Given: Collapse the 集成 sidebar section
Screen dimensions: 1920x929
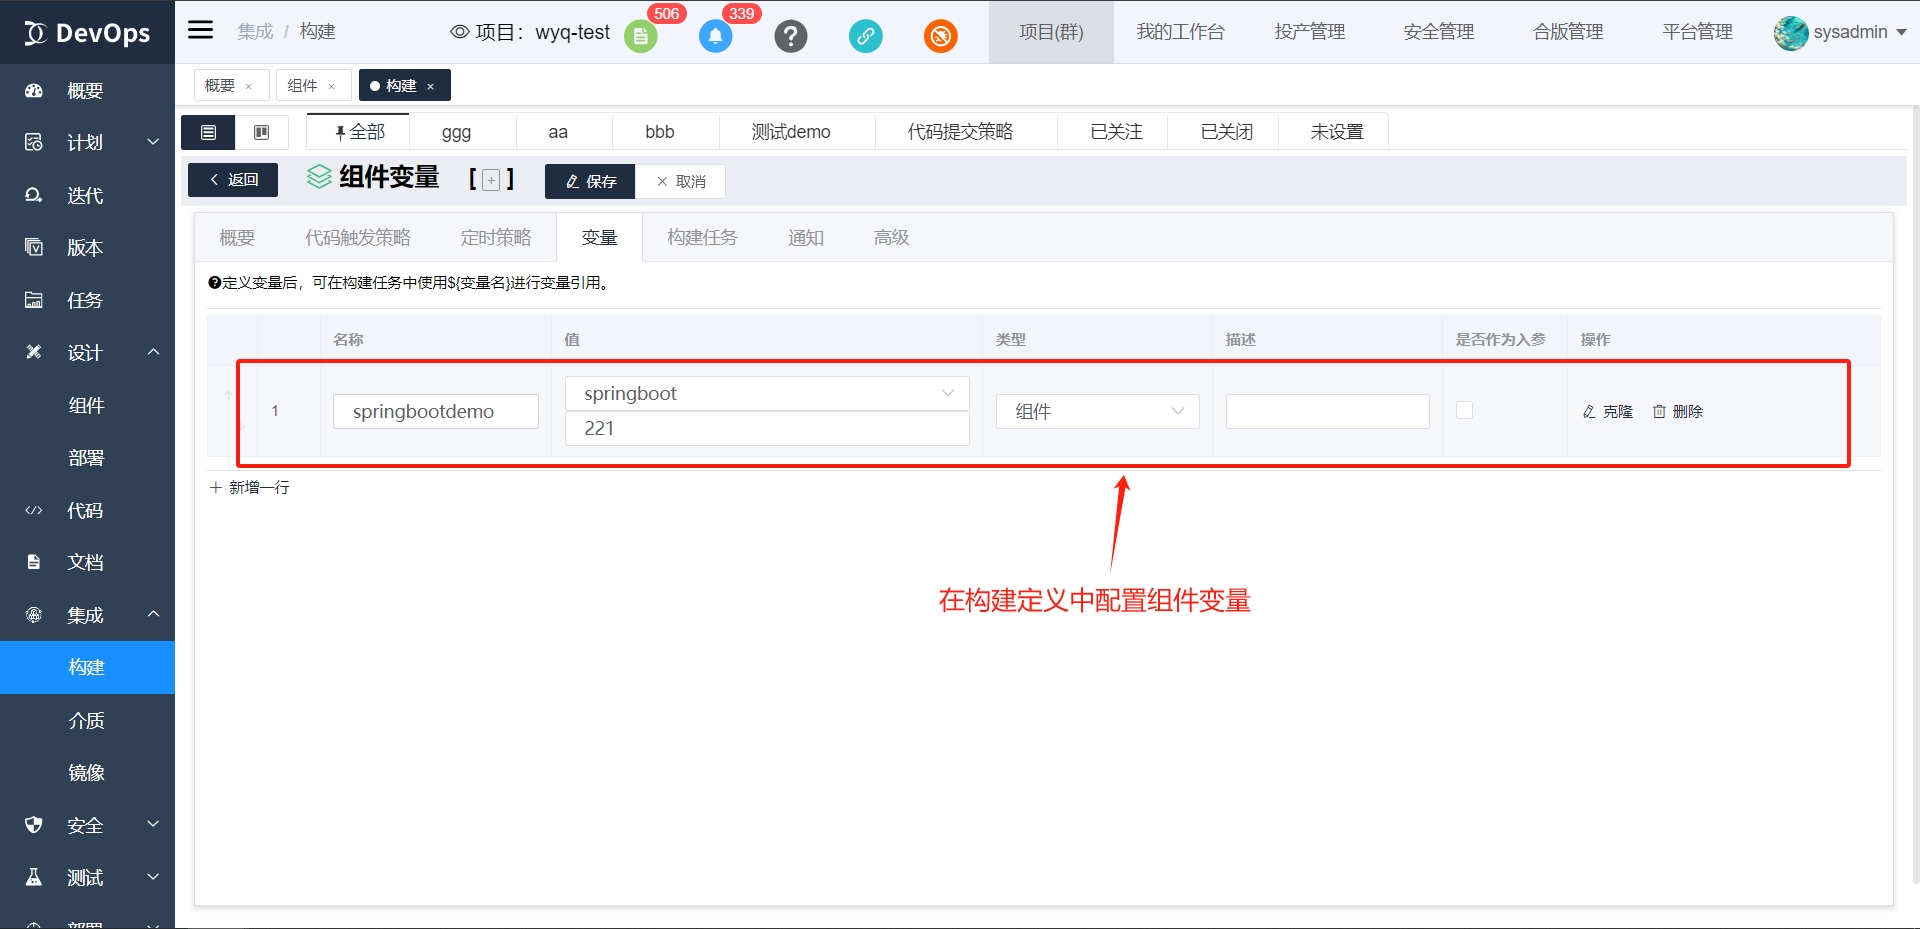Looking at the screenshot, I should [x=153, y=614].
